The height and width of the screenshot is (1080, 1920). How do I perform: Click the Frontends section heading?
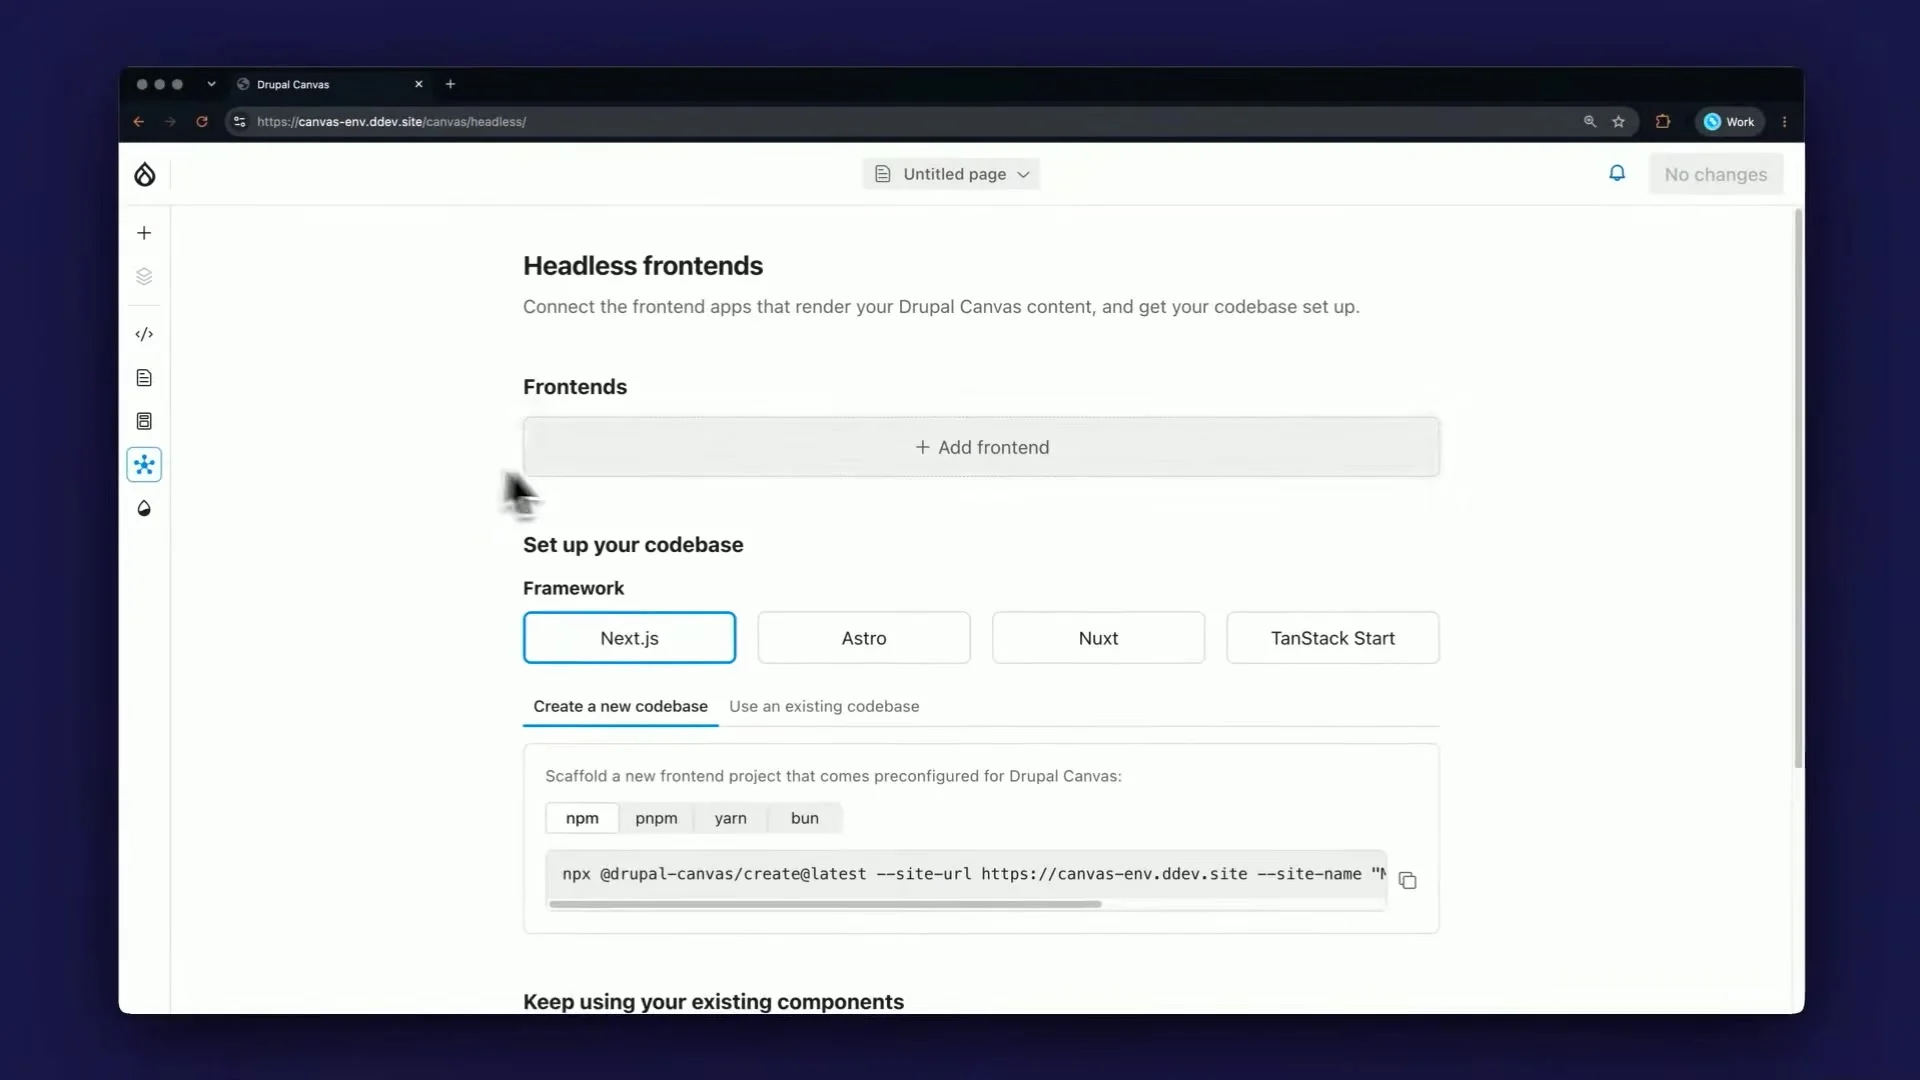click(575, 387)
